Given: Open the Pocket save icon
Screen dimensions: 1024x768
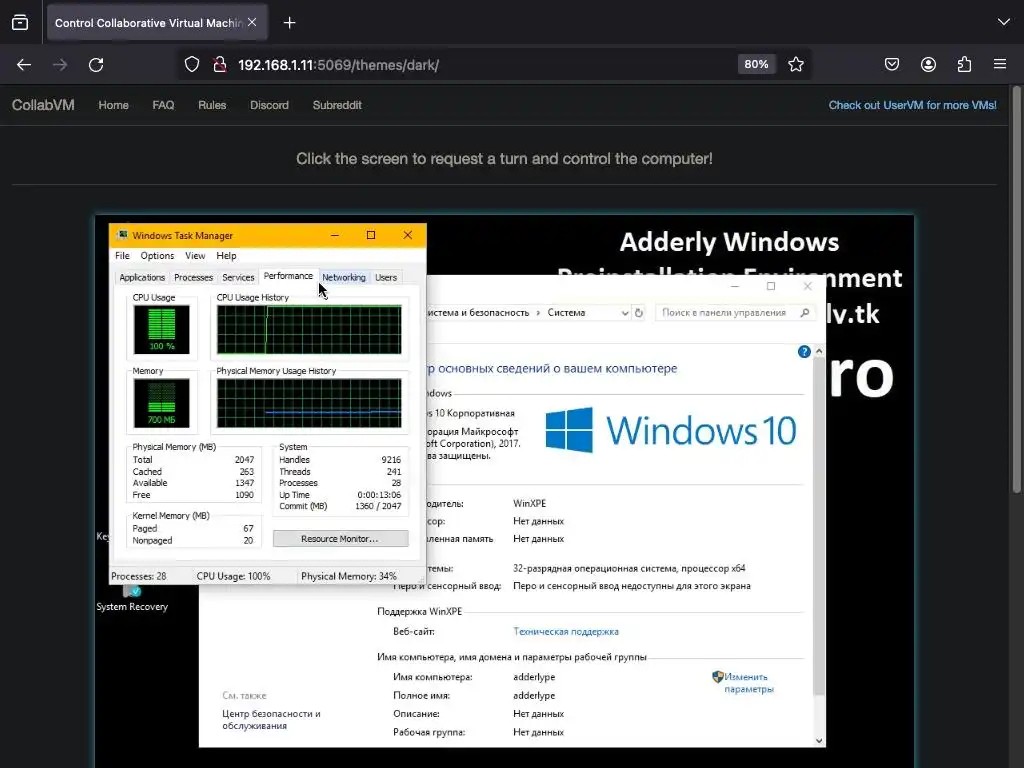Looking at the screenshot, I should click(x=891, y=64).
